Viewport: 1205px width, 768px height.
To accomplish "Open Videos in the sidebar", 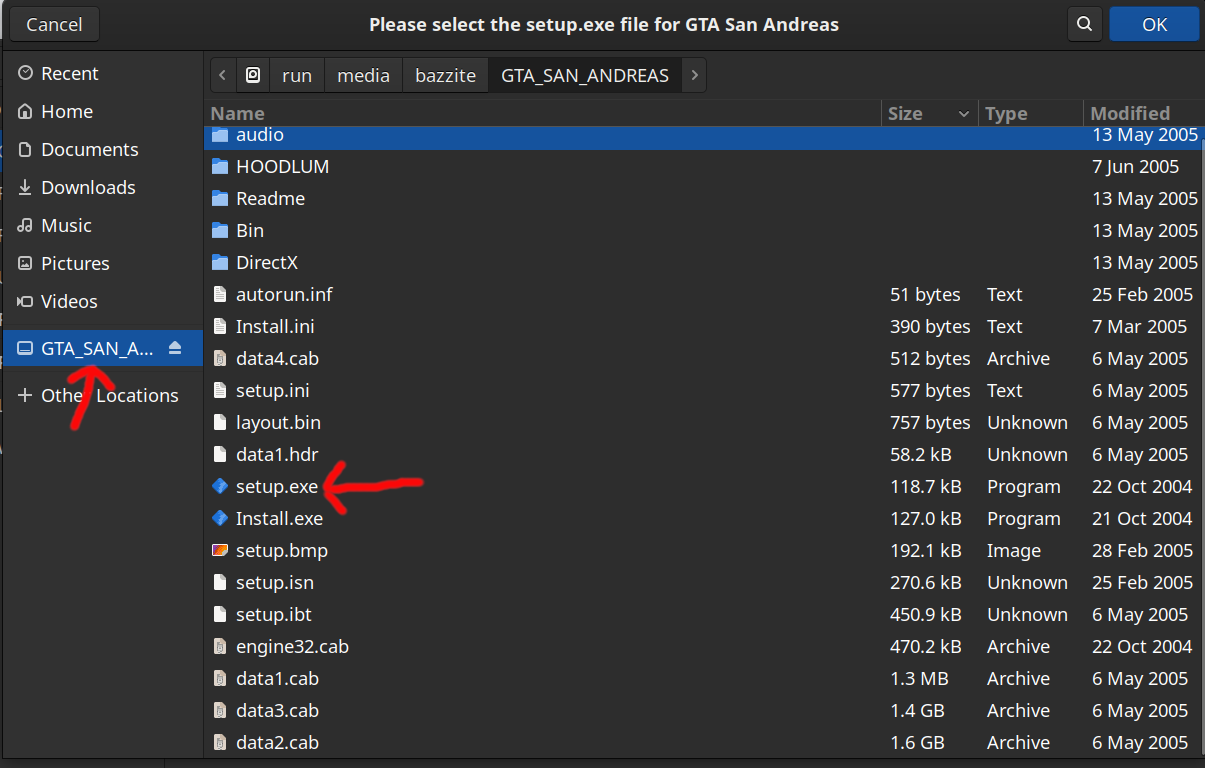I will click(102, 301).
